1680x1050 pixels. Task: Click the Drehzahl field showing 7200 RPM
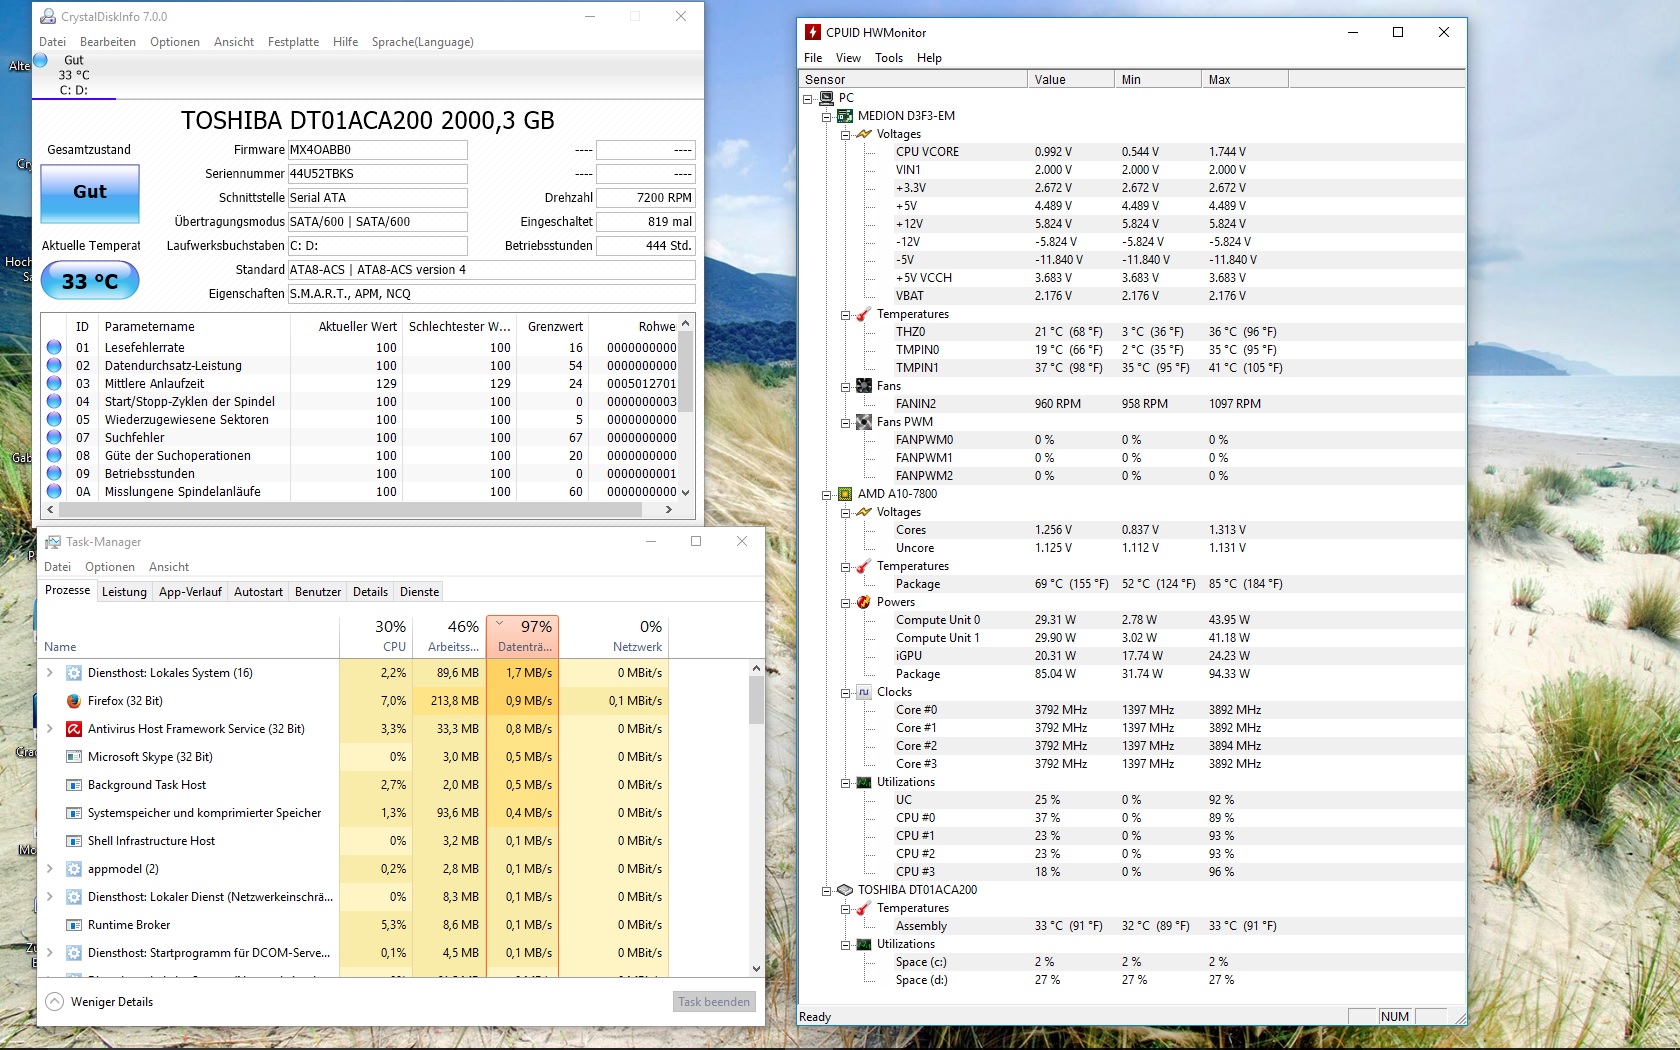[x=645, y=198]
